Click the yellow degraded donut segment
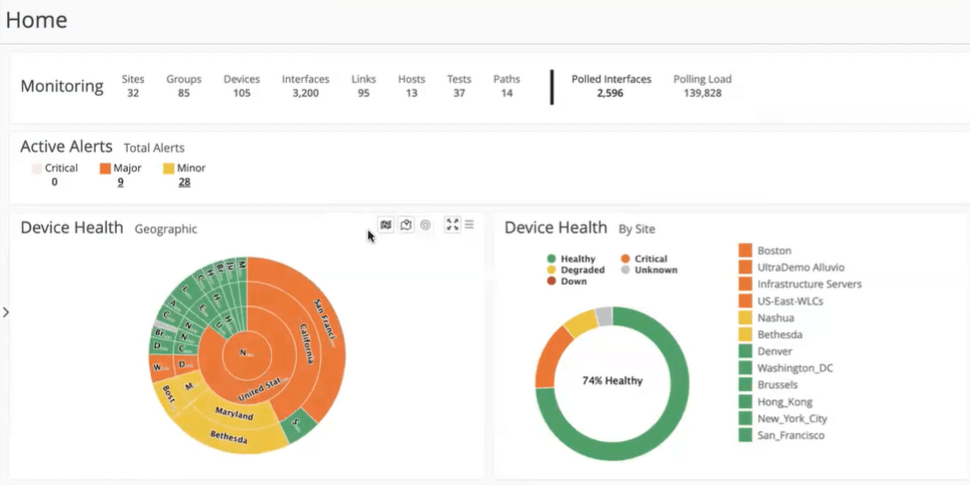 pyautogui.click(x=580, y=324)
